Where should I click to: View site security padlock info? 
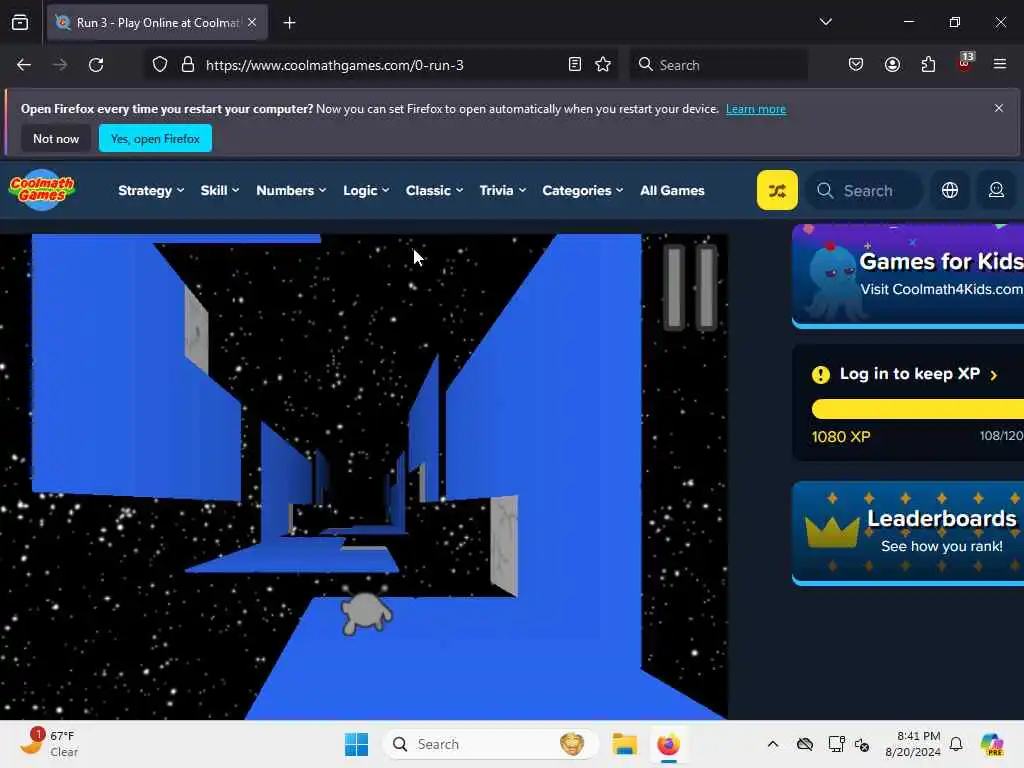click(188, 65)
